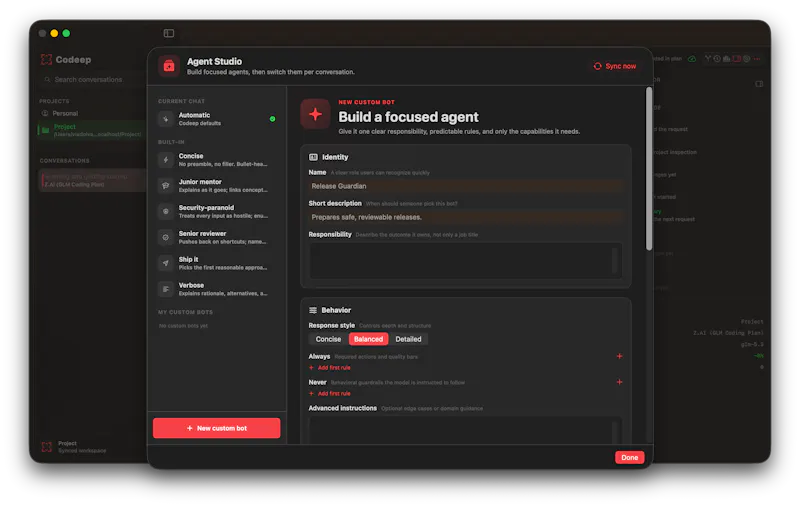
Task: Choose the Concise response style
Action: [x=328, y=339]
